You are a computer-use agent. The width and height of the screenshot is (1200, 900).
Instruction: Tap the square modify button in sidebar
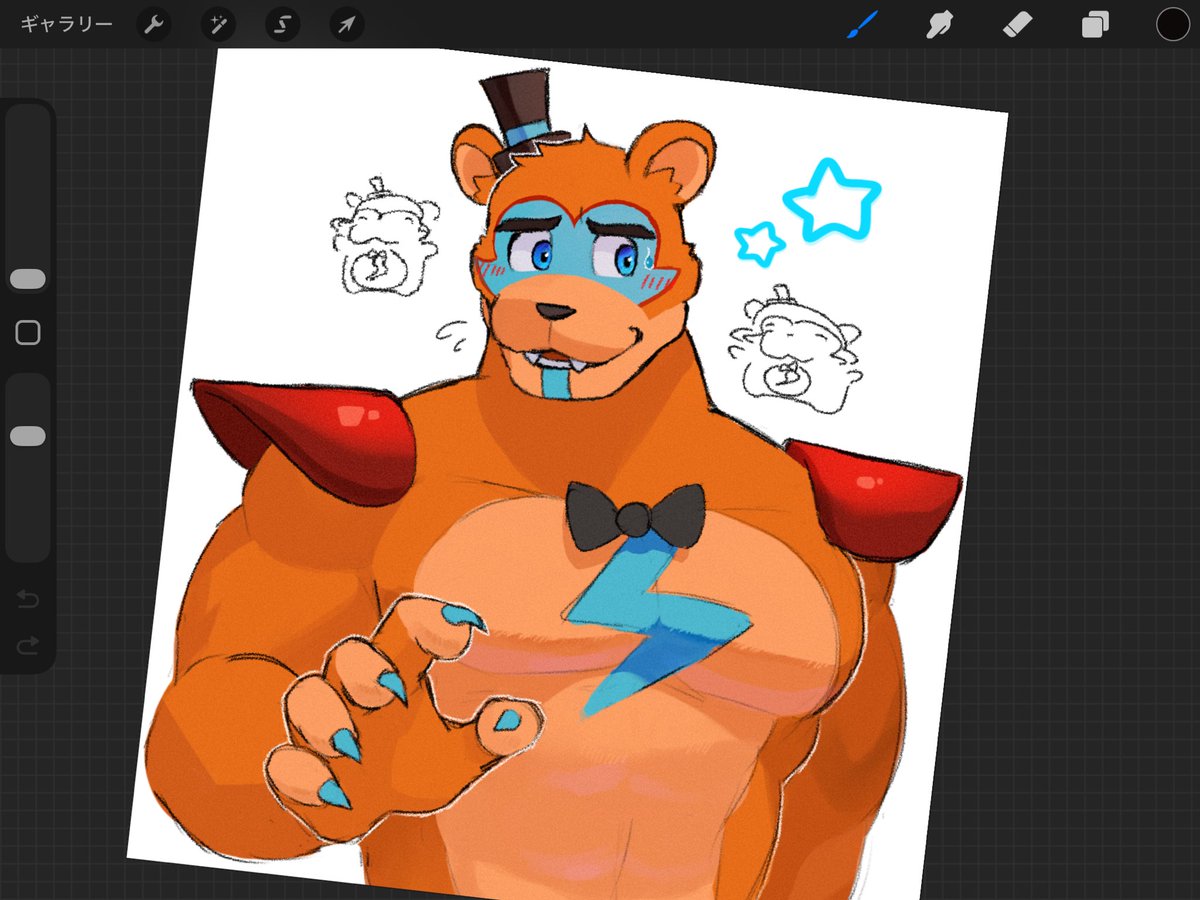28,333
